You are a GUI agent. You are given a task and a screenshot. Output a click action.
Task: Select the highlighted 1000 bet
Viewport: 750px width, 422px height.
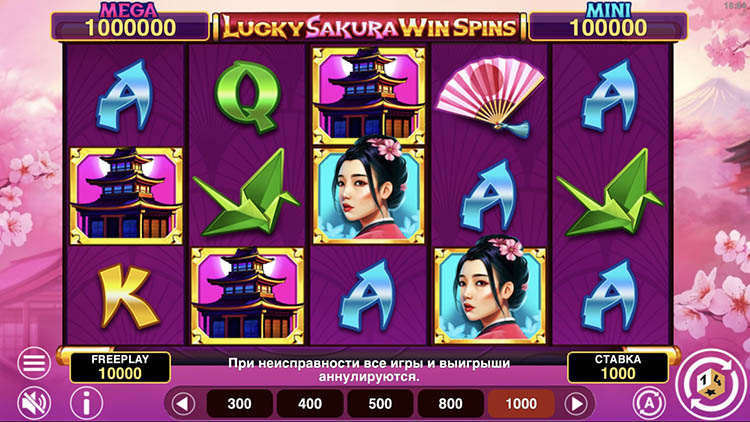tap(521, 404)
